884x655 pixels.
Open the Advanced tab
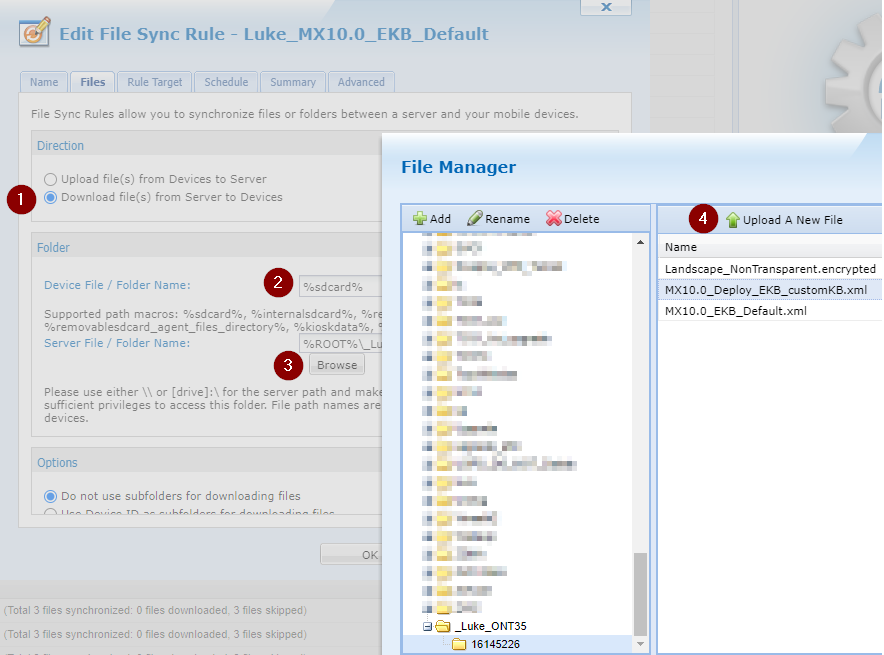click(361, 82)
